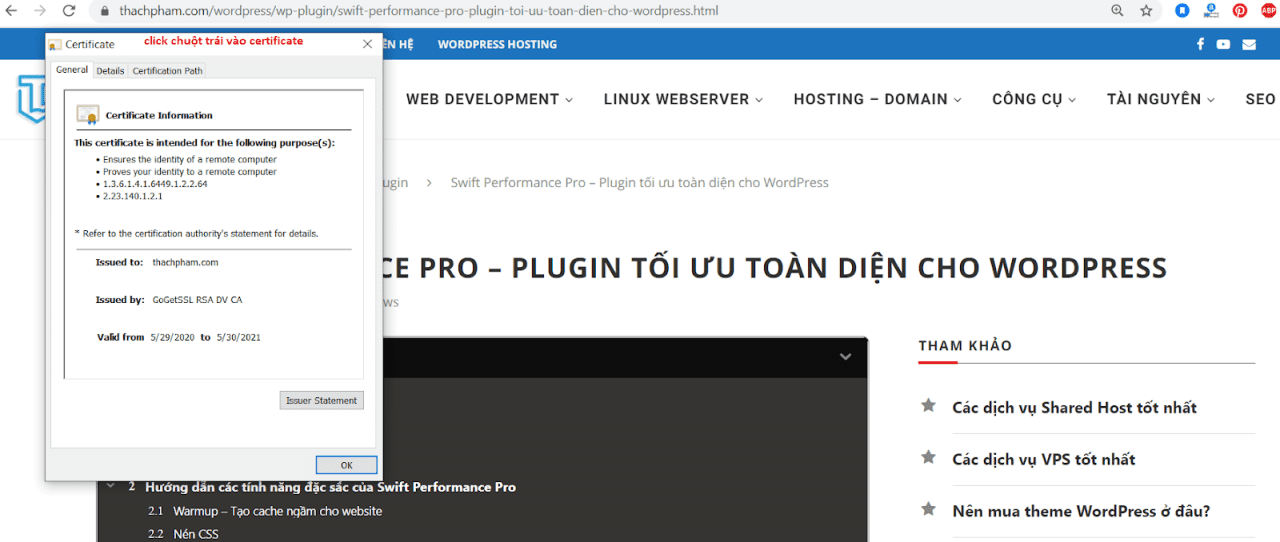Open the Pinterest extension icon
1280x542 pixels.
tap(1240, 11)
